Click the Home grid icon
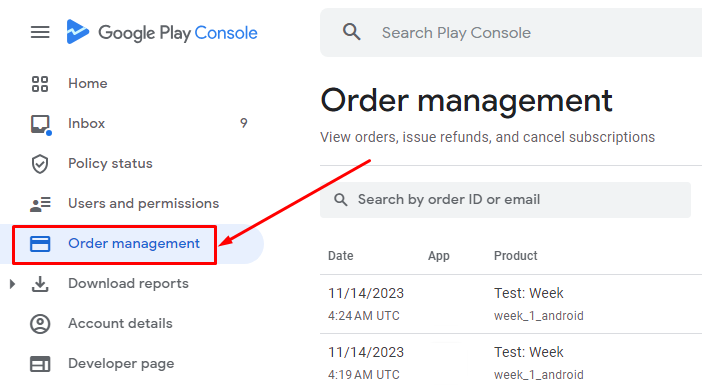 (x=40, y=84)
